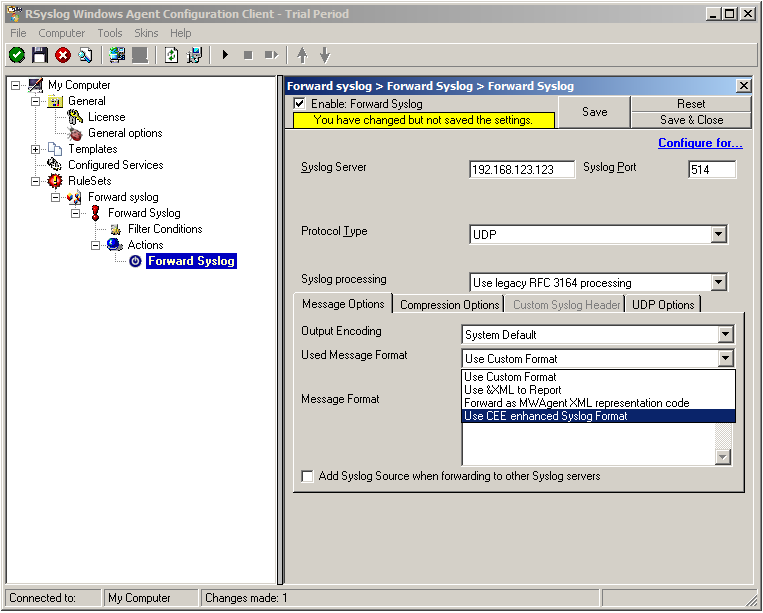
Task: Select Forward as MWAgent XML representation code
Action: [x=598, y=403]
